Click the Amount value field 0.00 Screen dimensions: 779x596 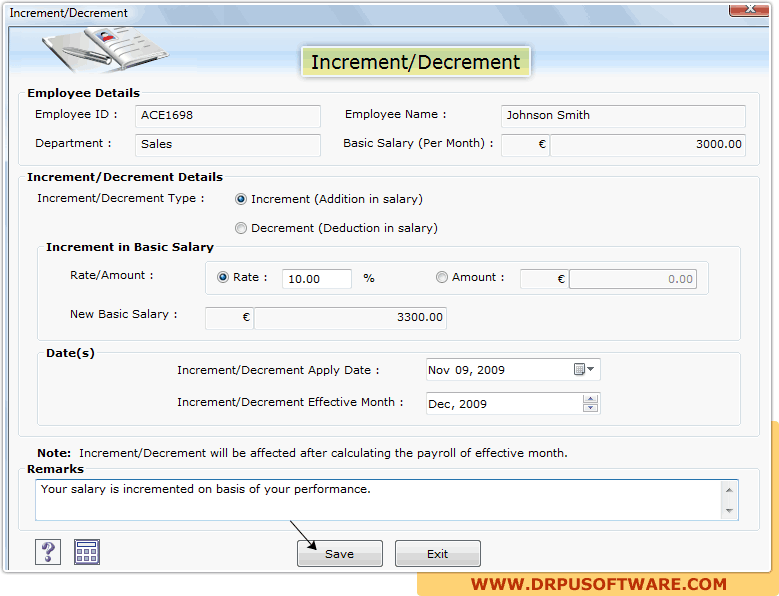(x=633, y=279)
